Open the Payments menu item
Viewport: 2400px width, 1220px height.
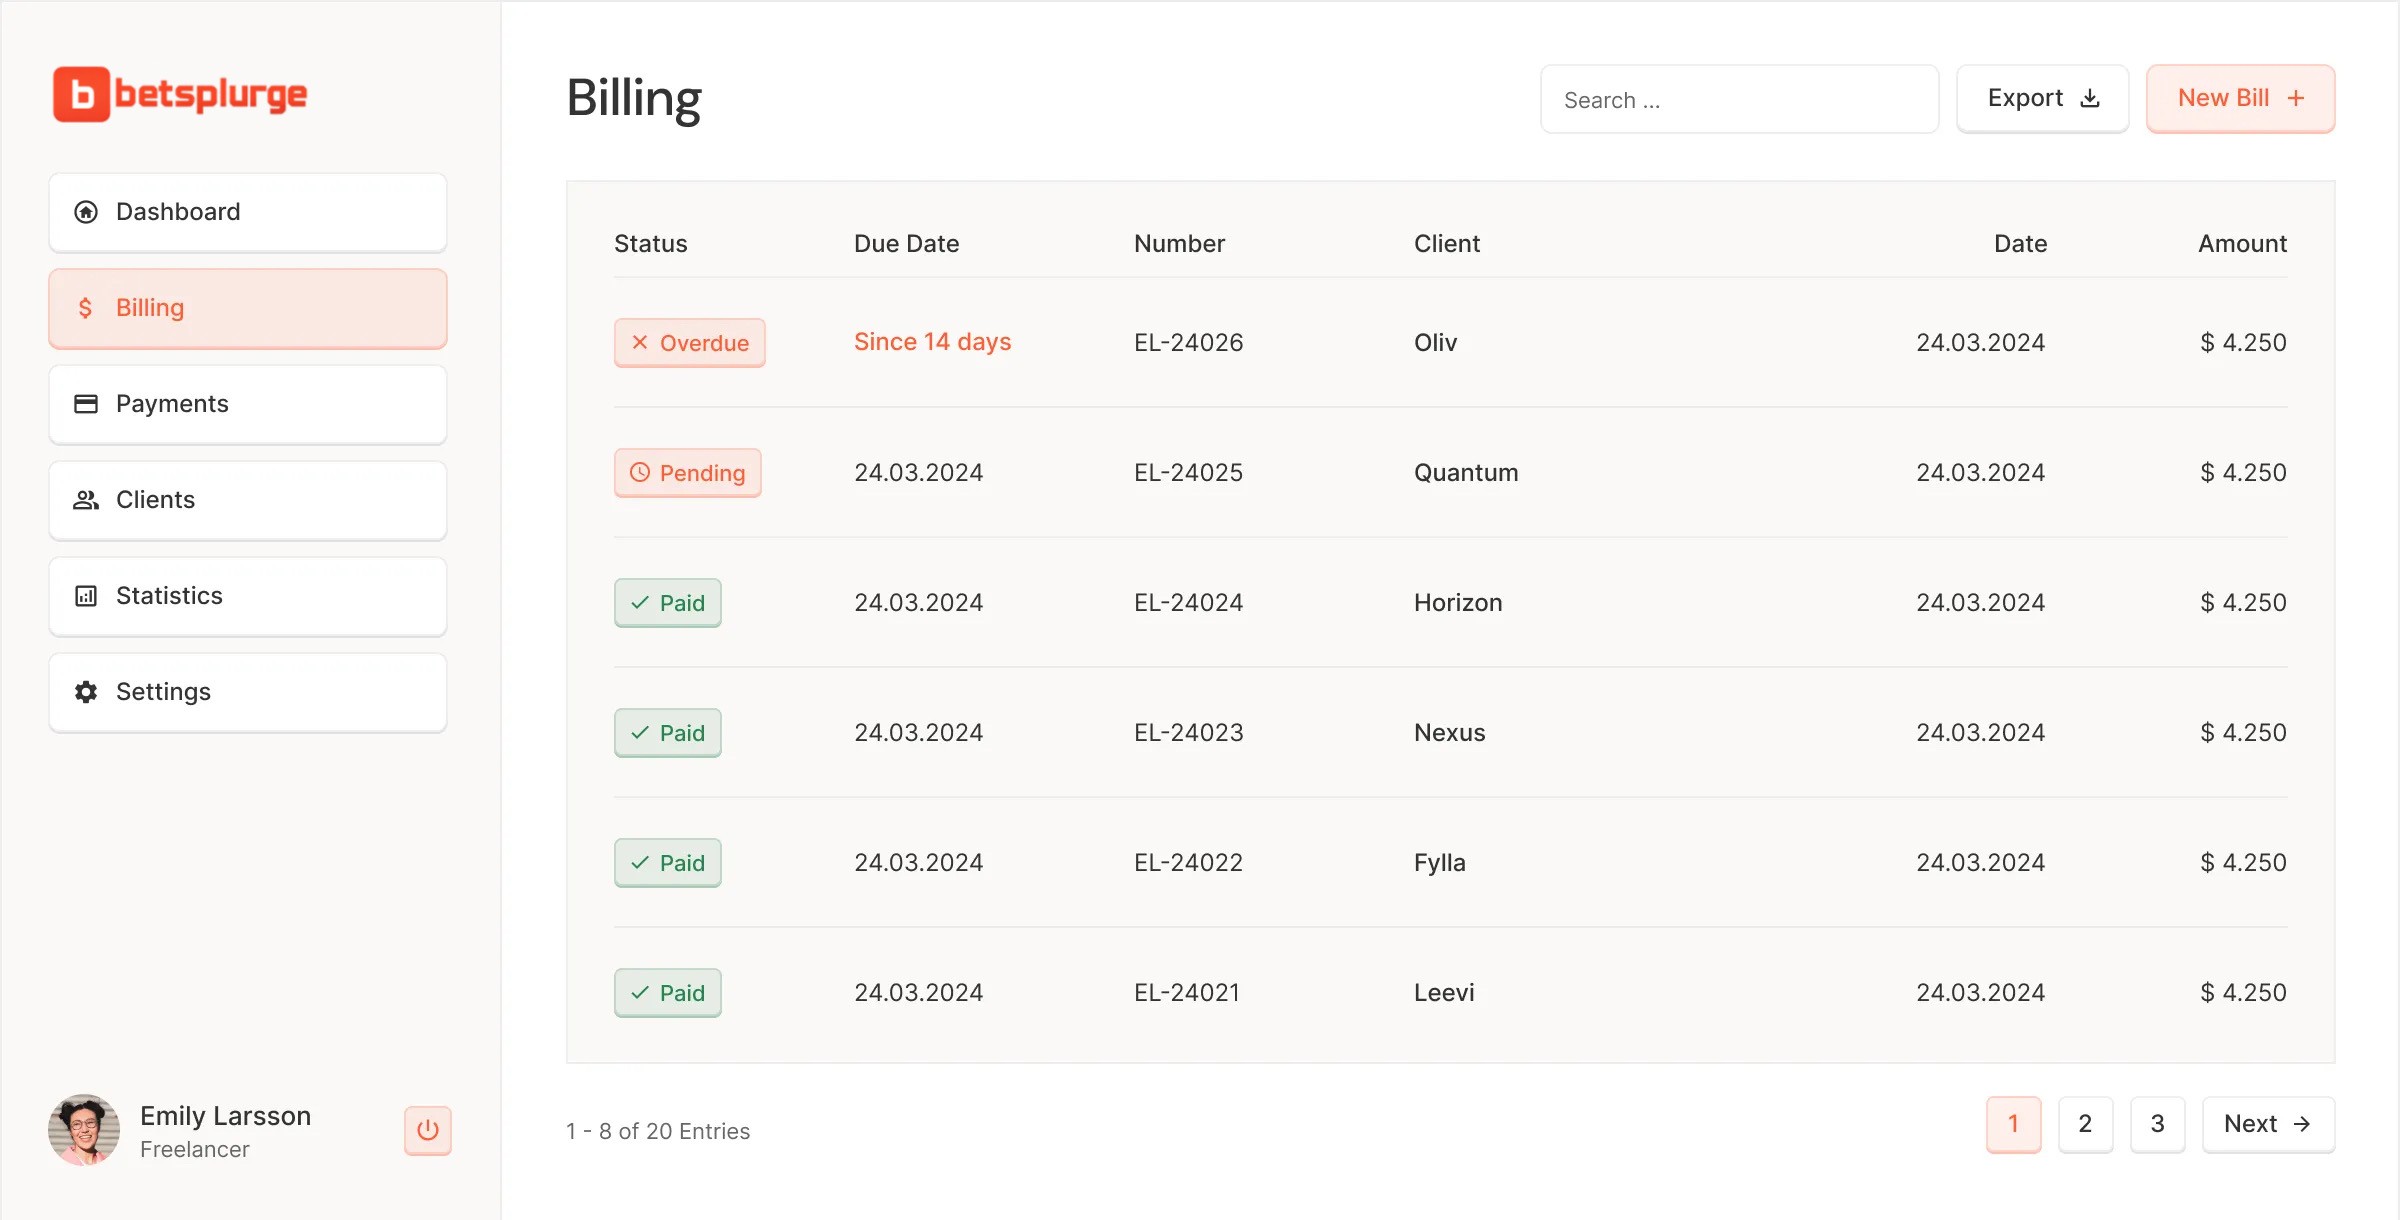click(248, 404)
